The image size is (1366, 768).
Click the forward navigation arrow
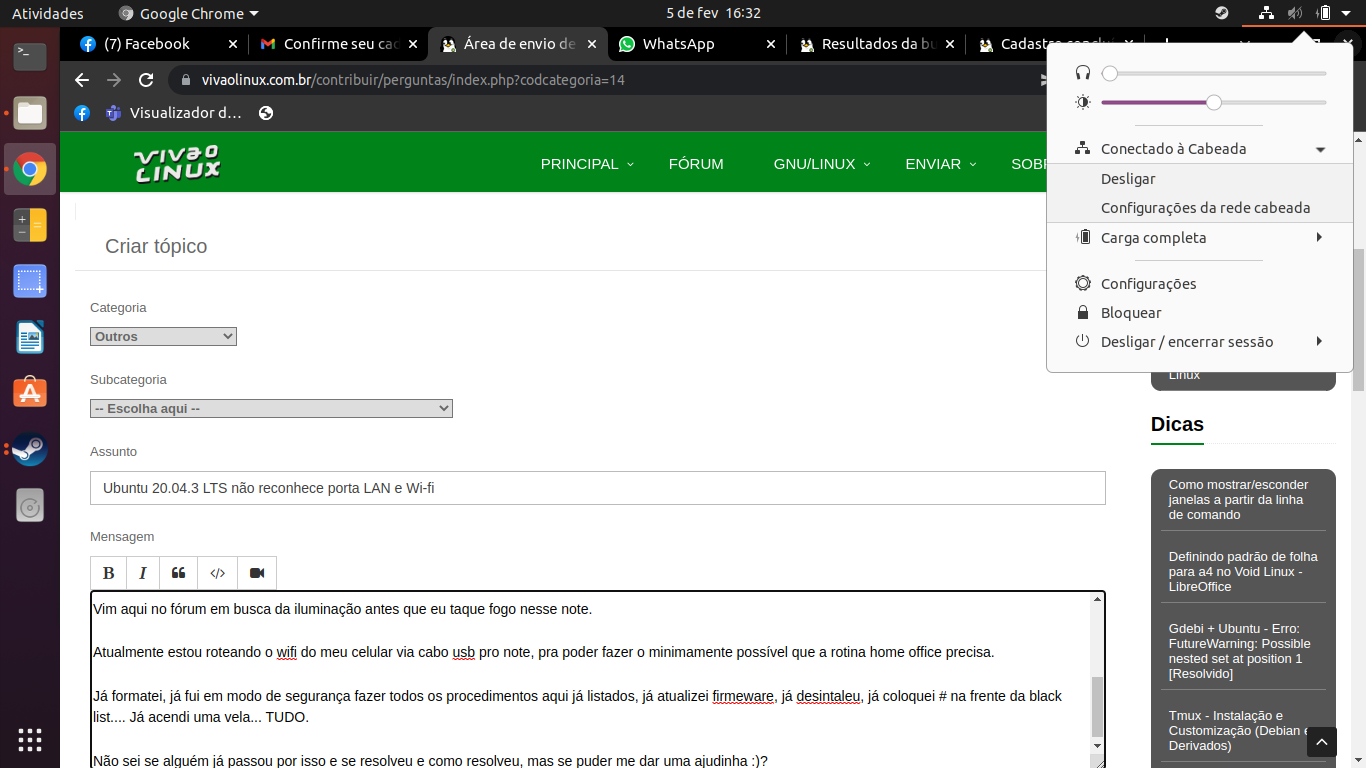point(114,80)
